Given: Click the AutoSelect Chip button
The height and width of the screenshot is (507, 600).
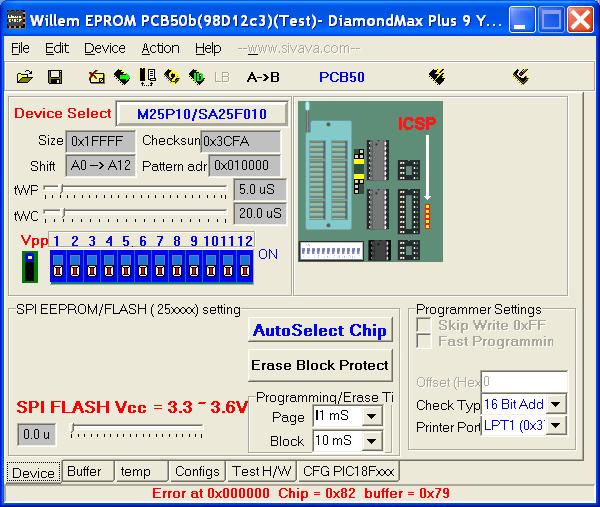Looking at the screenshot, I should pyautogui.click(x=320, y=330).
